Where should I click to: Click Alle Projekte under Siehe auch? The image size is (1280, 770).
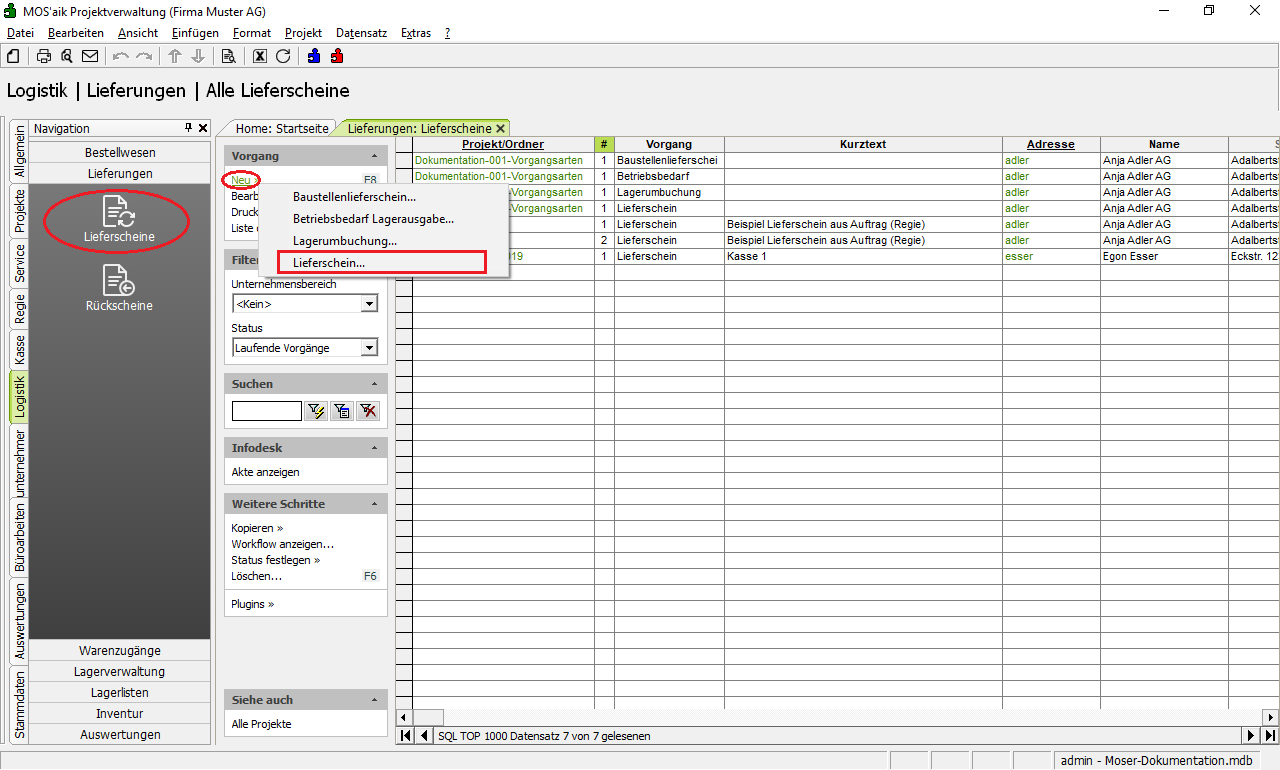coord(261,724)
